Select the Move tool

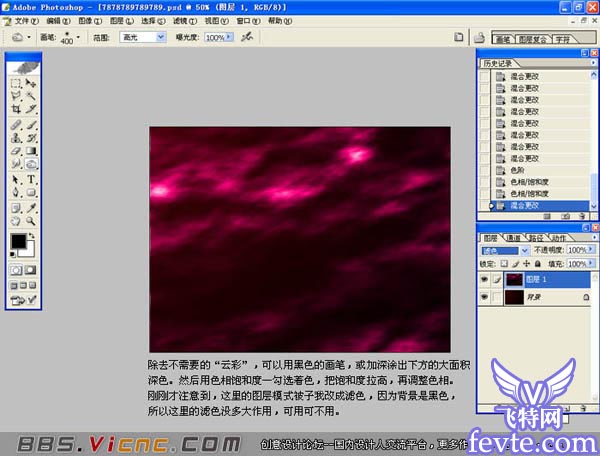pyautogui.click(x=31, y=83)
